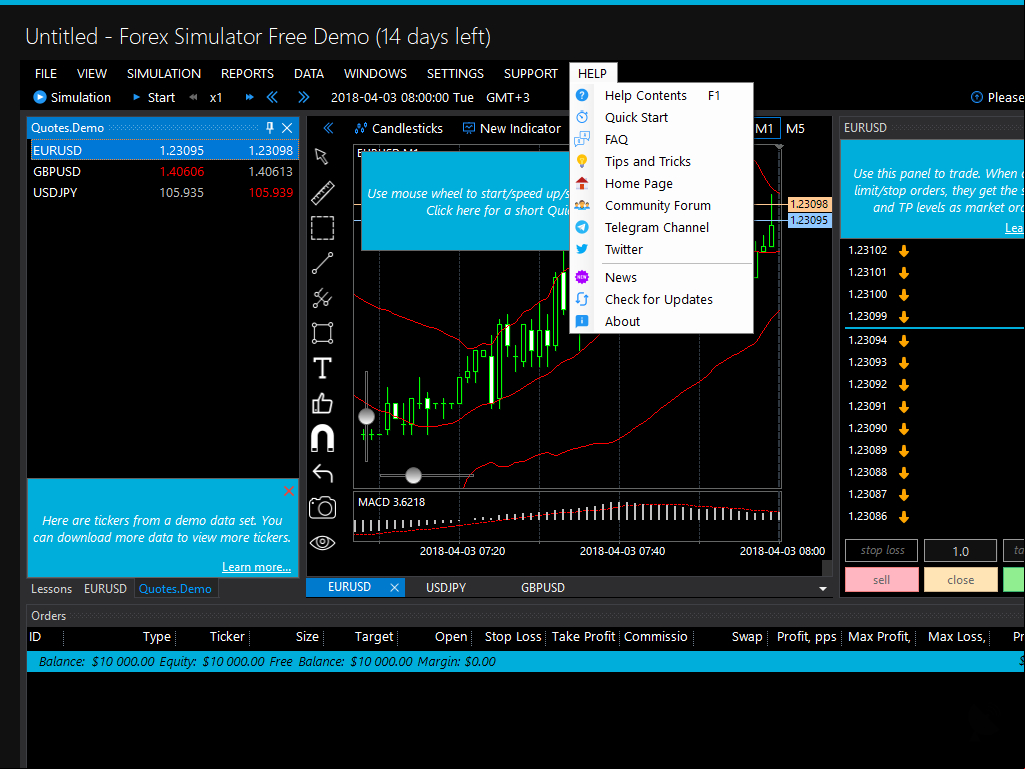
Task: Select the arrow pointer tool
Action: click(322, 157)
